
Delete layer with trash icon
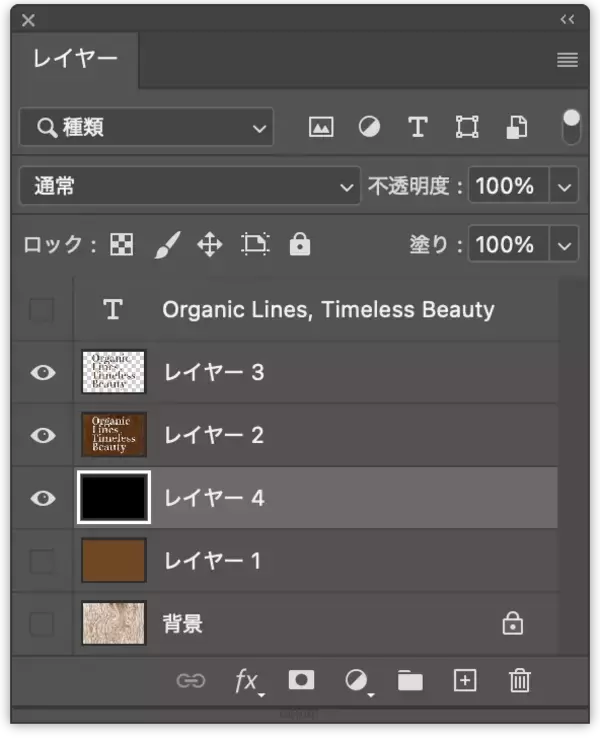pyautogui.click(x=520, y=681)
